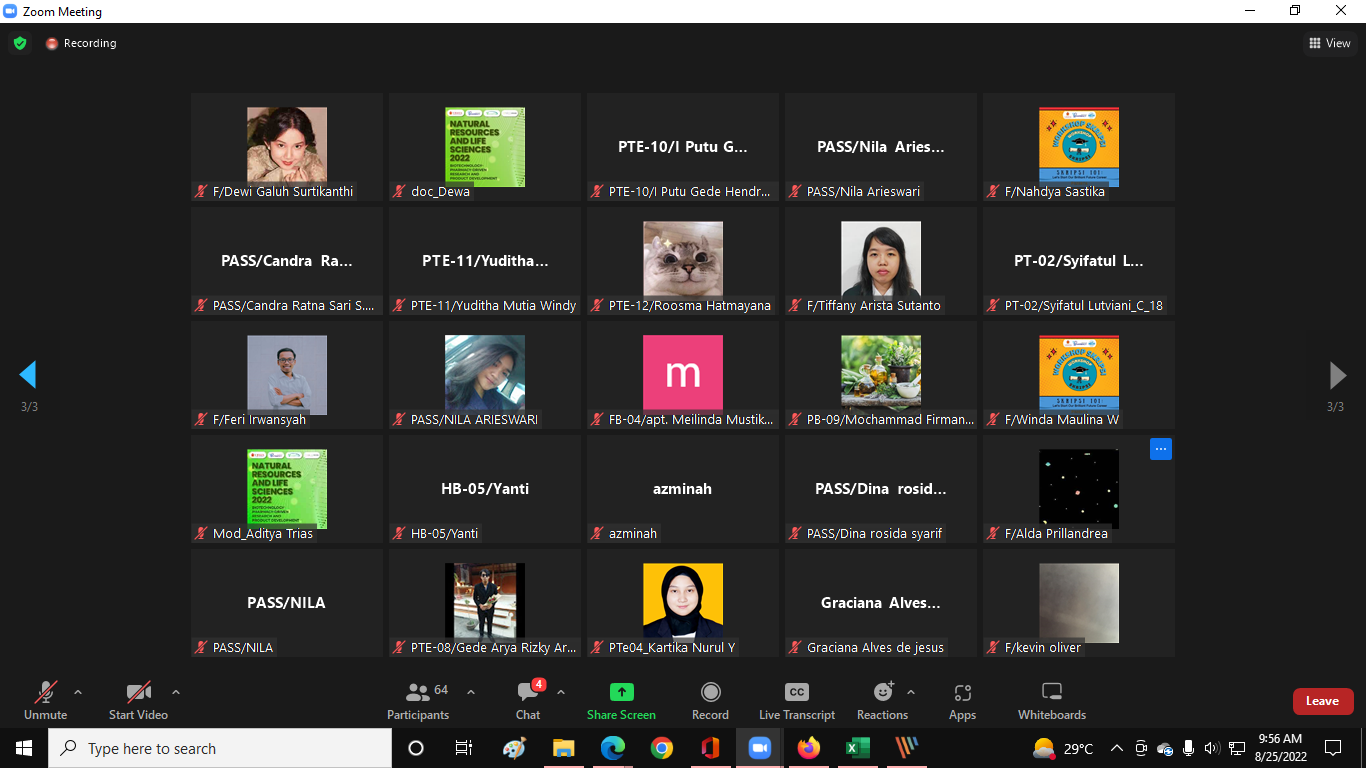Open Excel from the Windows taskbar
The image size is (1366, 768).
(x=857, y=748)
